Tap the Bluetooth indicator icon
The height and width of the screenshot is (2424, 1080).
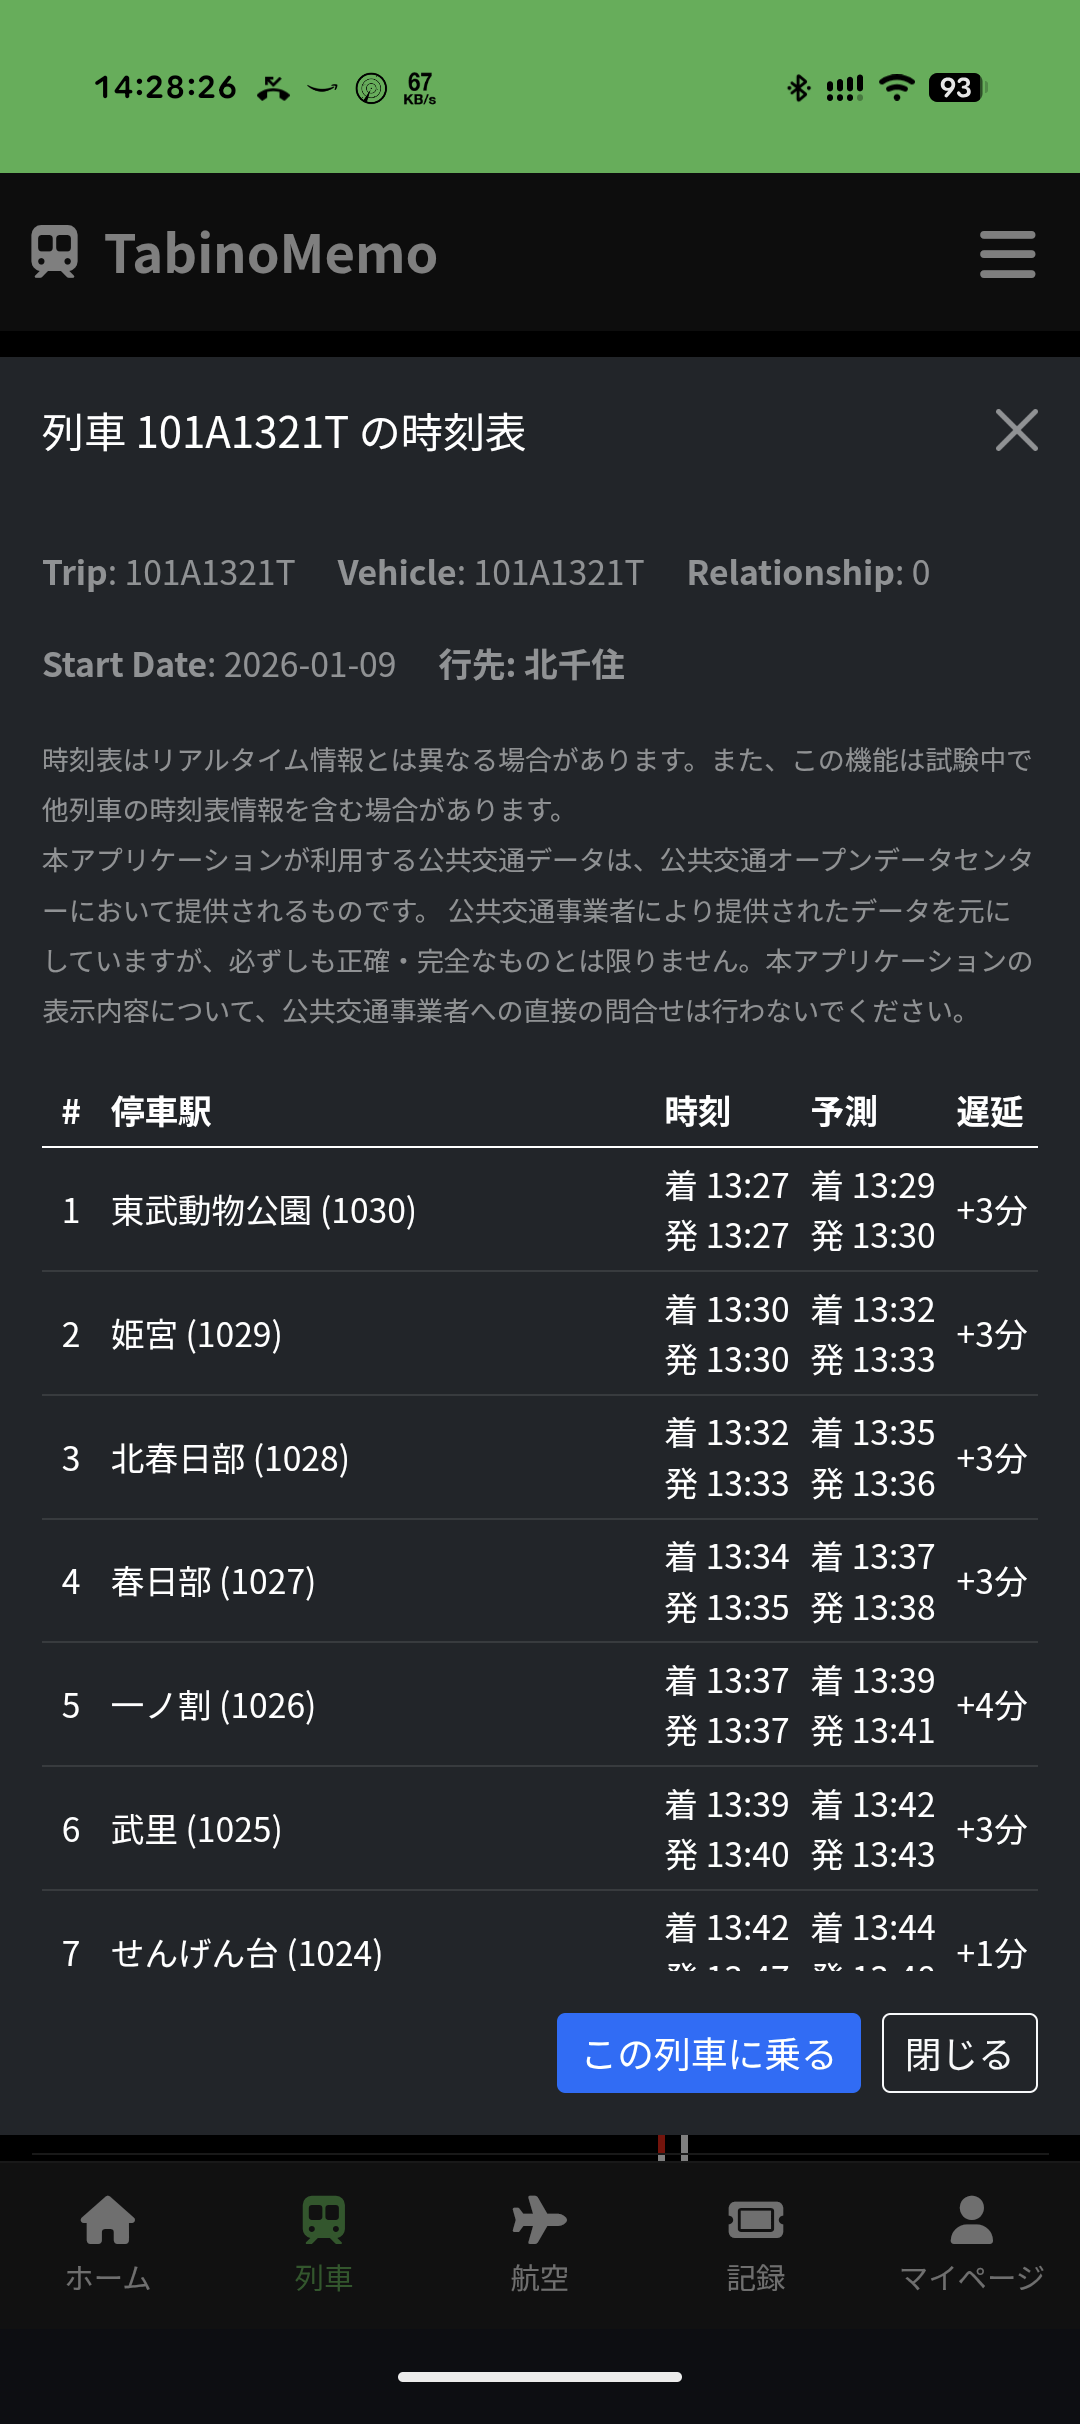pos(797,88)
